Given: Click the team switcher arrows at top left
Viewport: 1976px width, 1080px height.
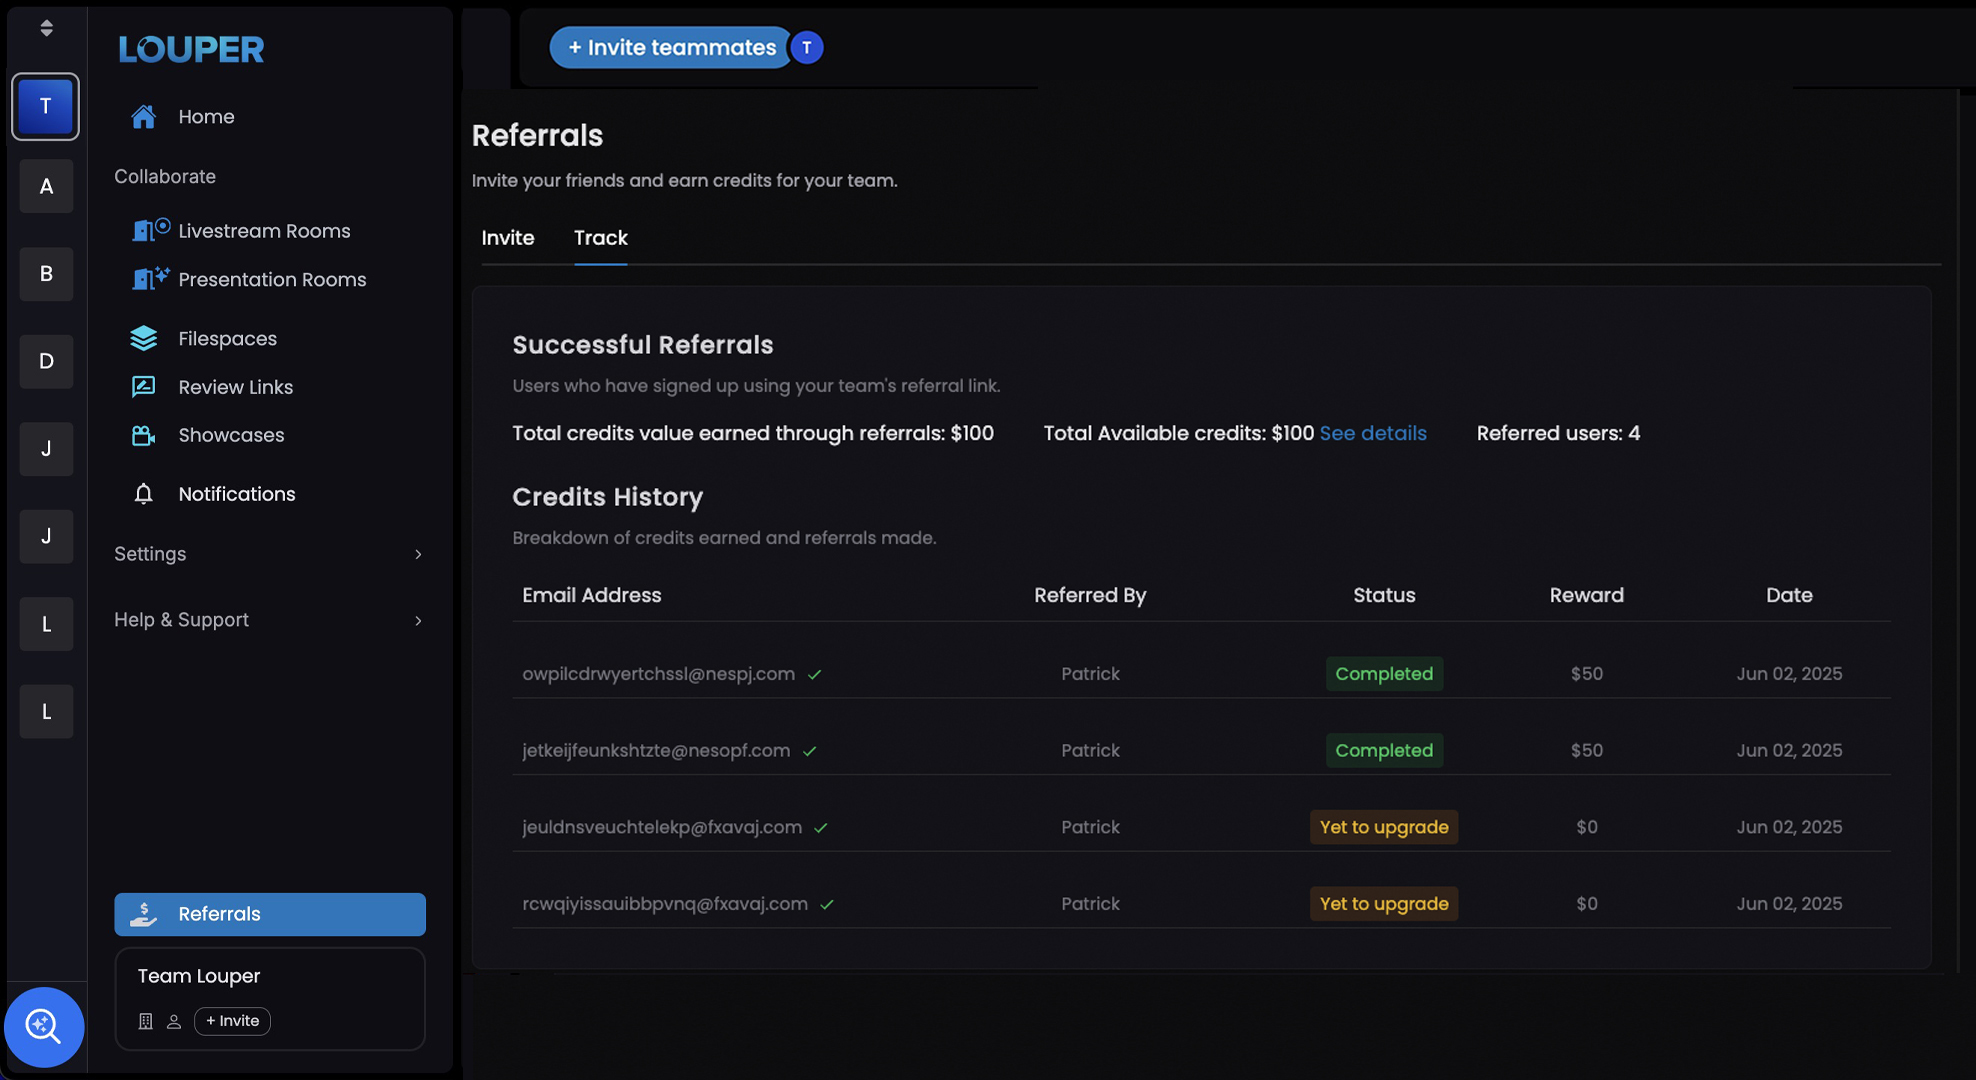Looking at the screenshot, I should point(46,27).
